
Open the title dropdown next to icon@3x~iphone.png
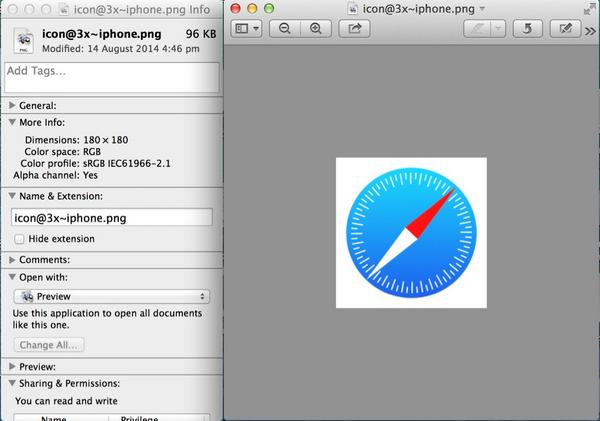(x=482, y=8)
